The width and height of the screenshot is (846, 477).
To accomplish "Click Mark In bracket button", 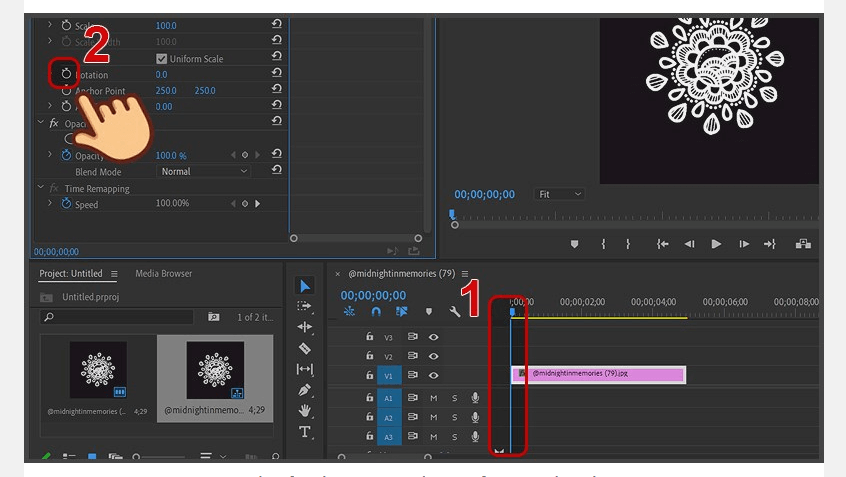I will [x=603, y=244].
